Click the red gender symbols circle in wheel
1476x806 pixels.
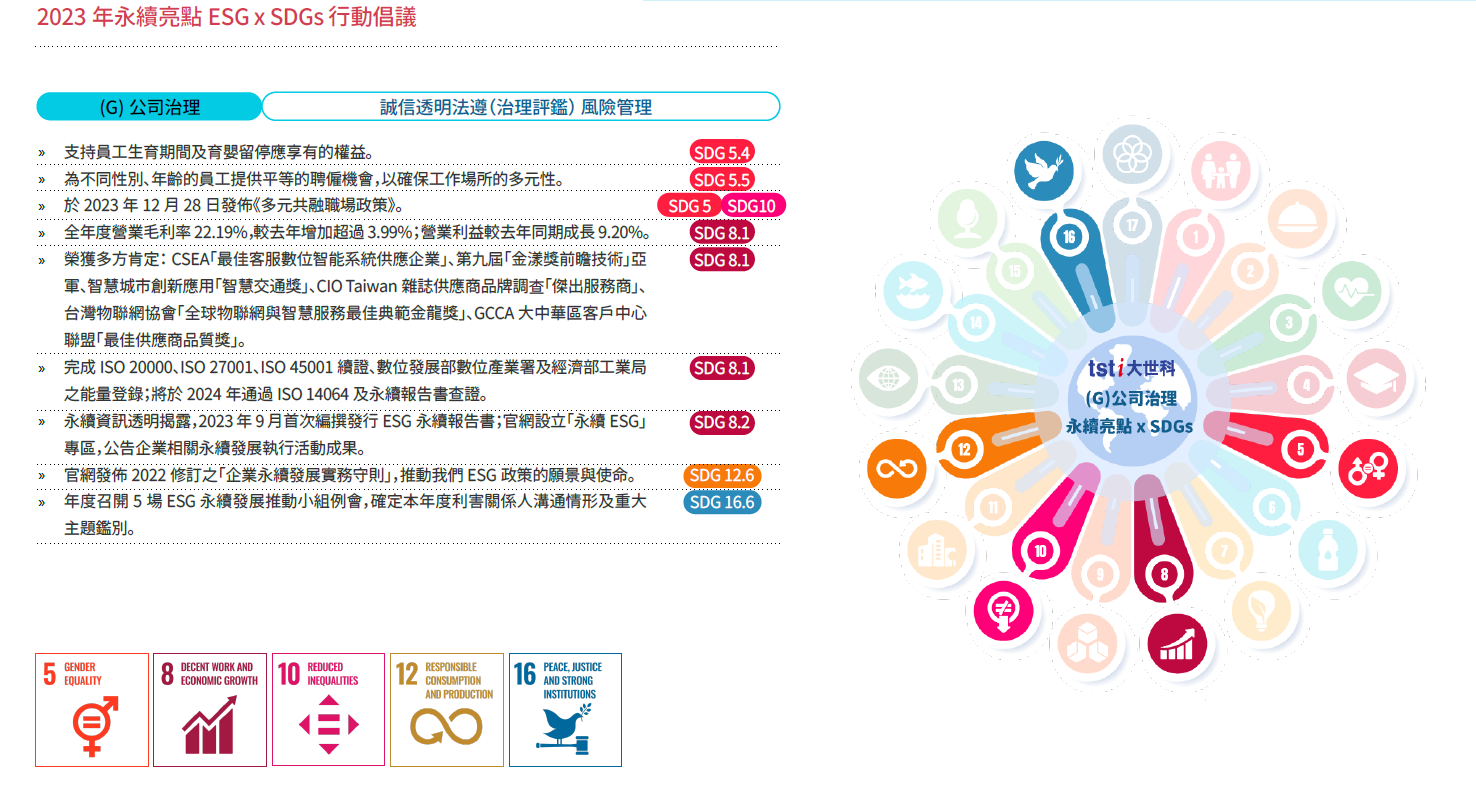pyautogui.click(x=1367, y=469)
